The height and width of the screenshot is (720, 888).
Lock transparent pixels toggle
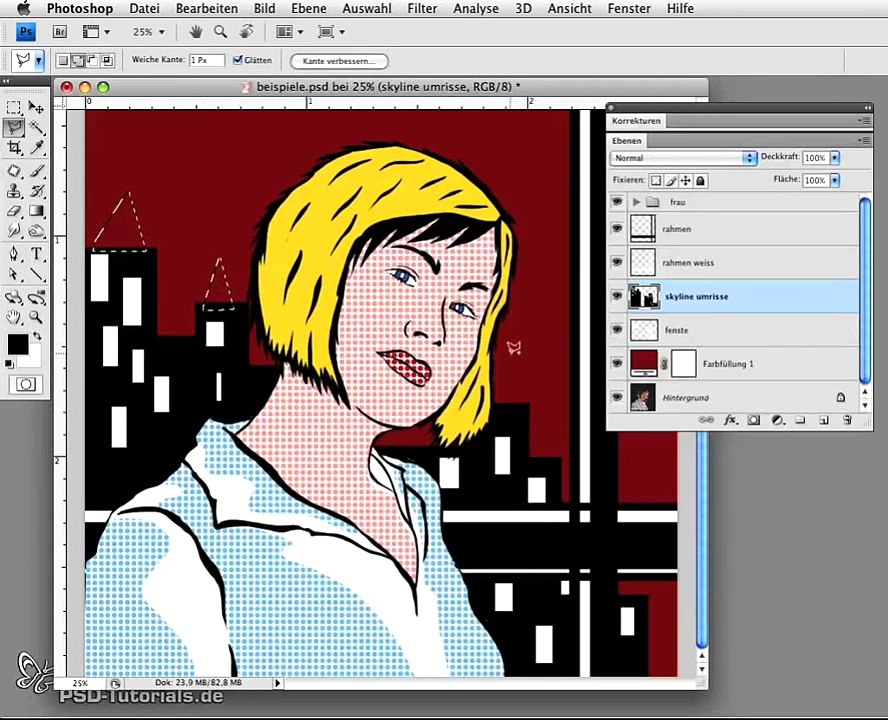(x=656, y=181)
